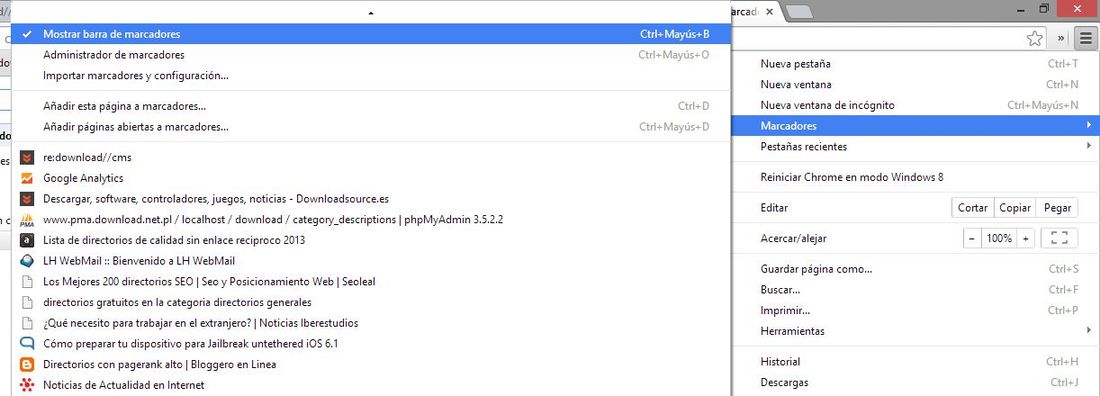Open Historial from Chrome menu
Viewport: 1100px width, 396px height.
pyautogui.click(x=915, y=362)
